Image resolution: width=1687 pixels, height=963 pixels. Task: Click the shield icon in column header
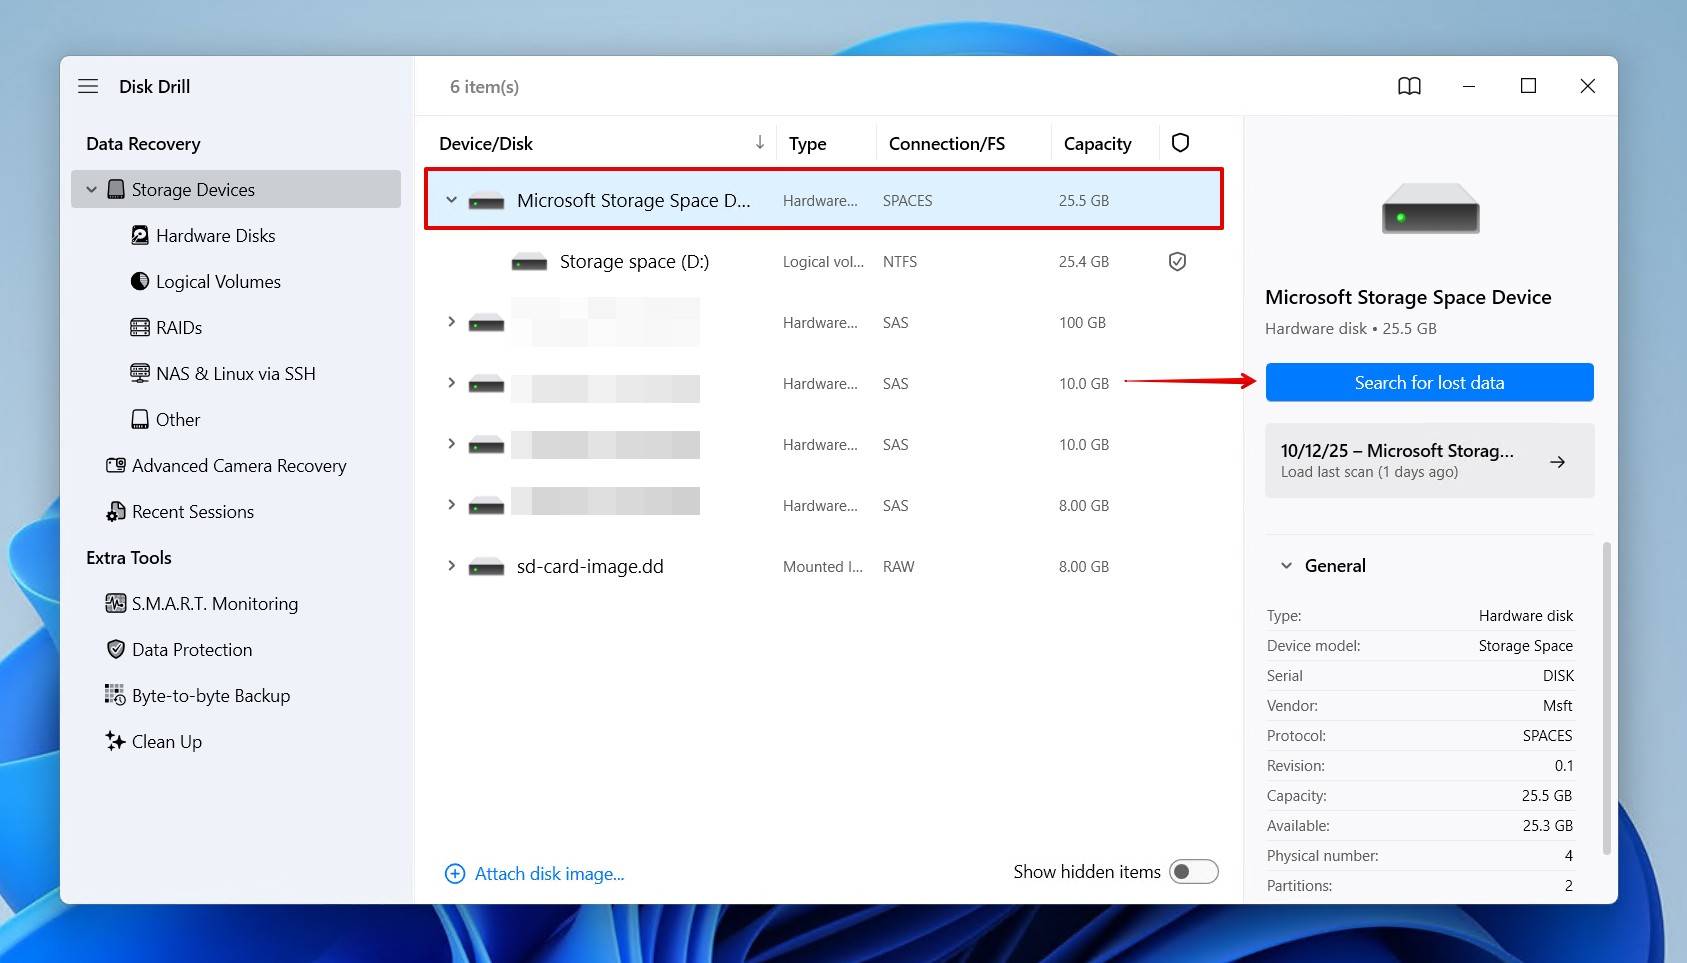1180,143
